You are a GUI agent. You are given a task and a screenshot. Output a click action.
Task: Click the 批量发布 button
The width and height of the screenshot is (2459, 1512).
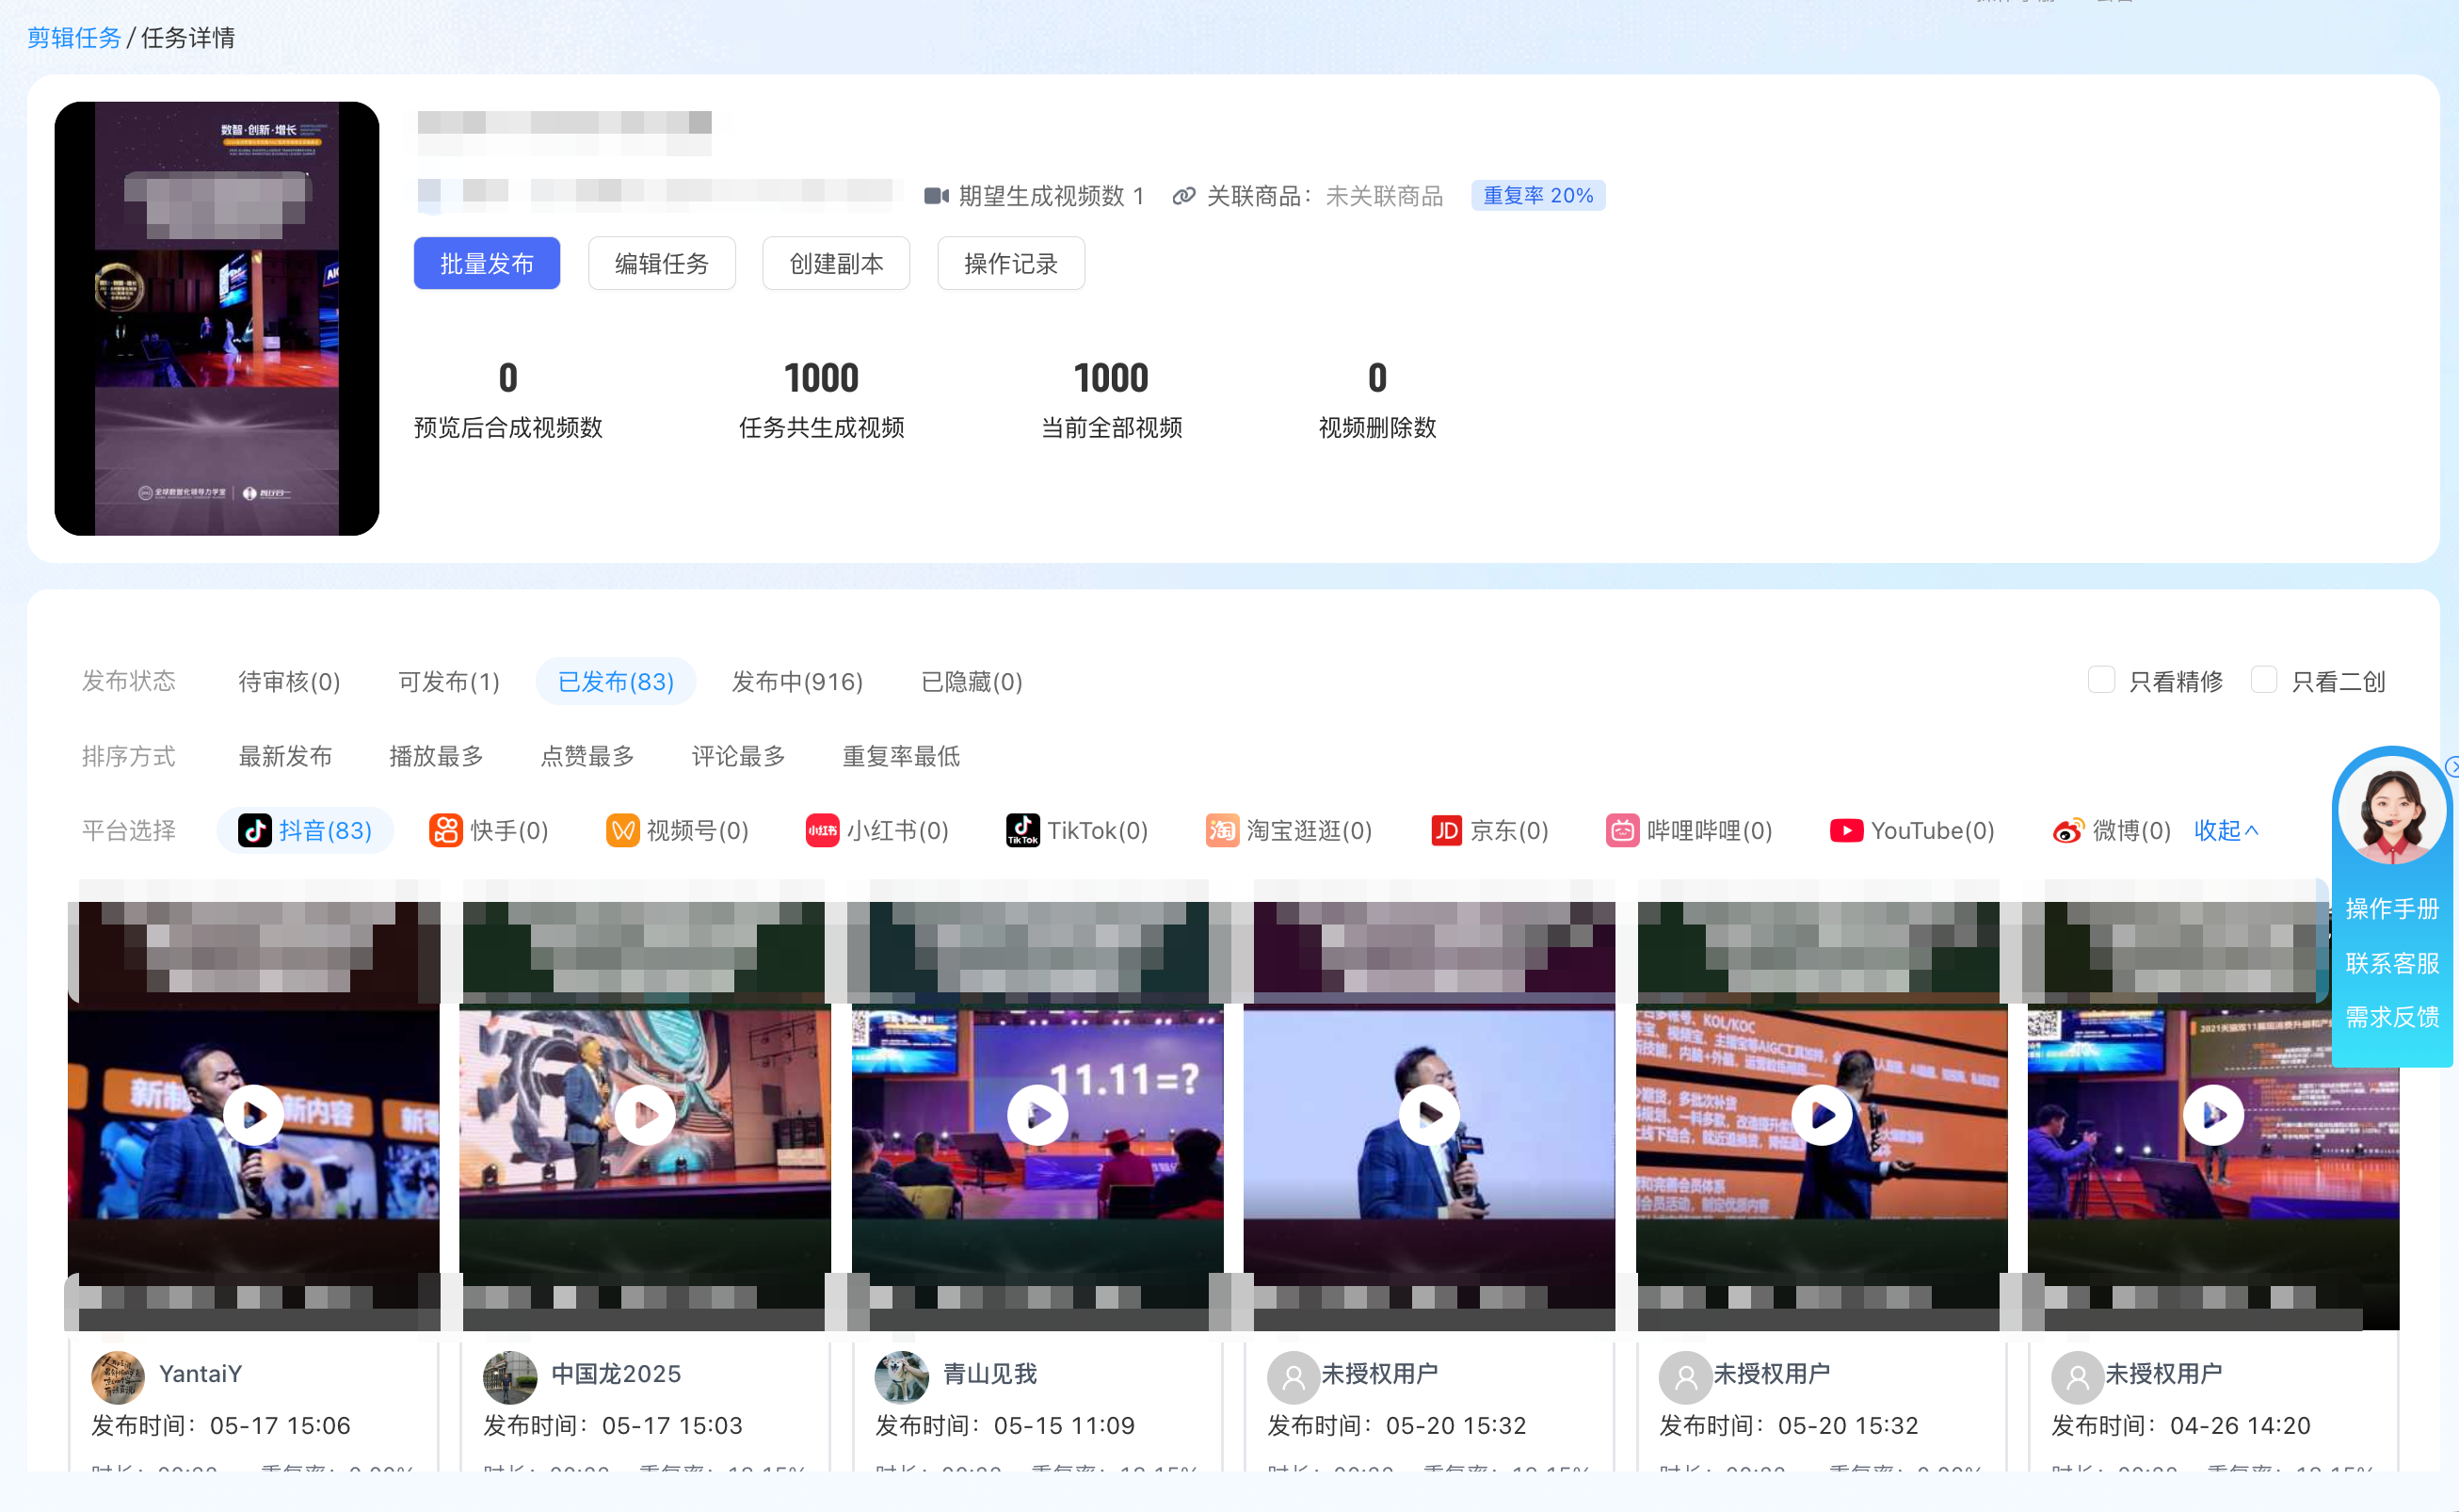pyautogui.click(x=486, y=263)
